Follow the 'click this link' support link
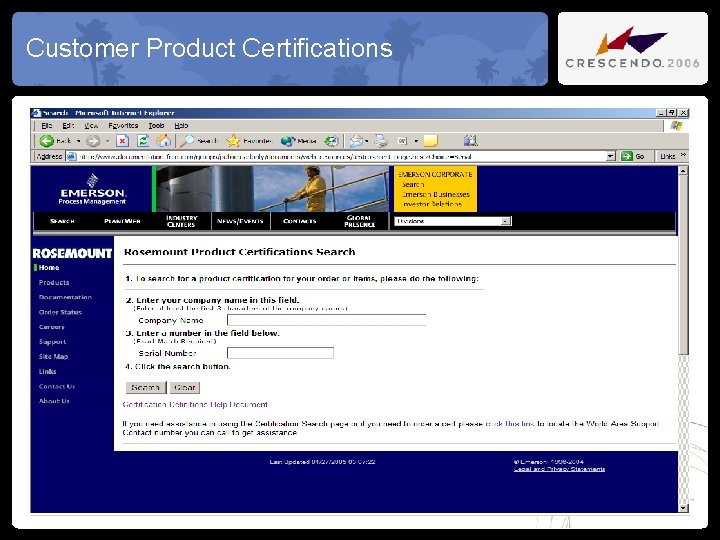This screenshot has width=720, height=540. (510, 424)
